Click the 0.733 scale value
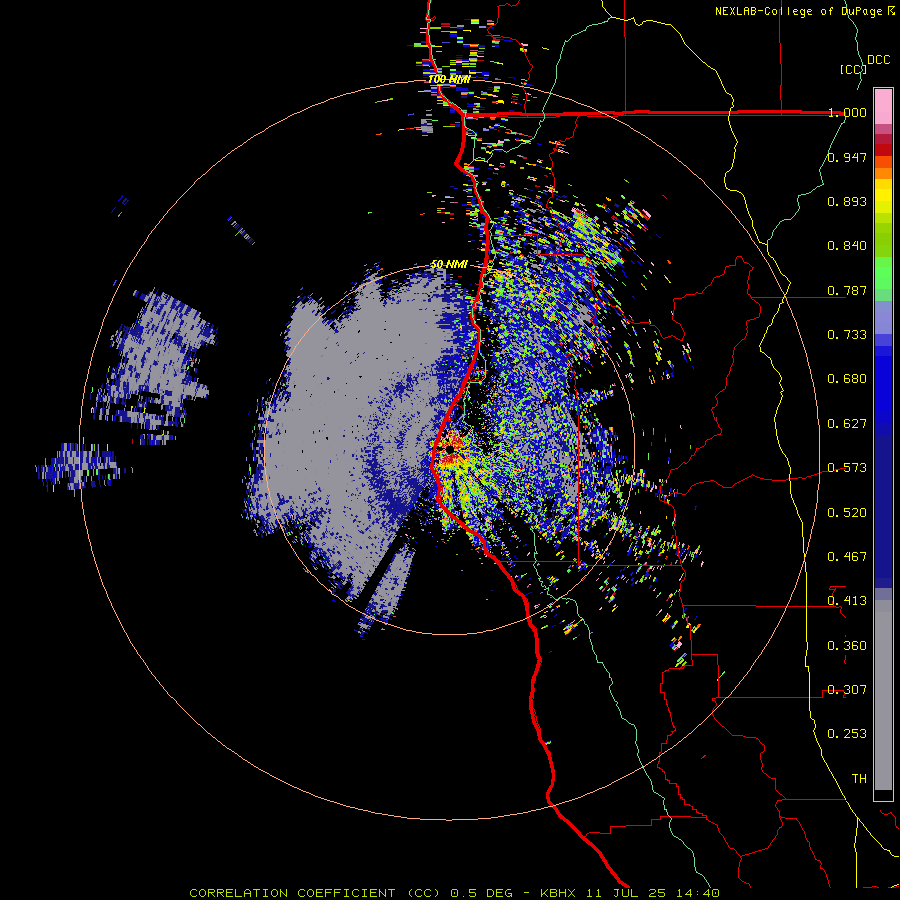The height and width of the screenshot is (900, 900). coord(847,335)
